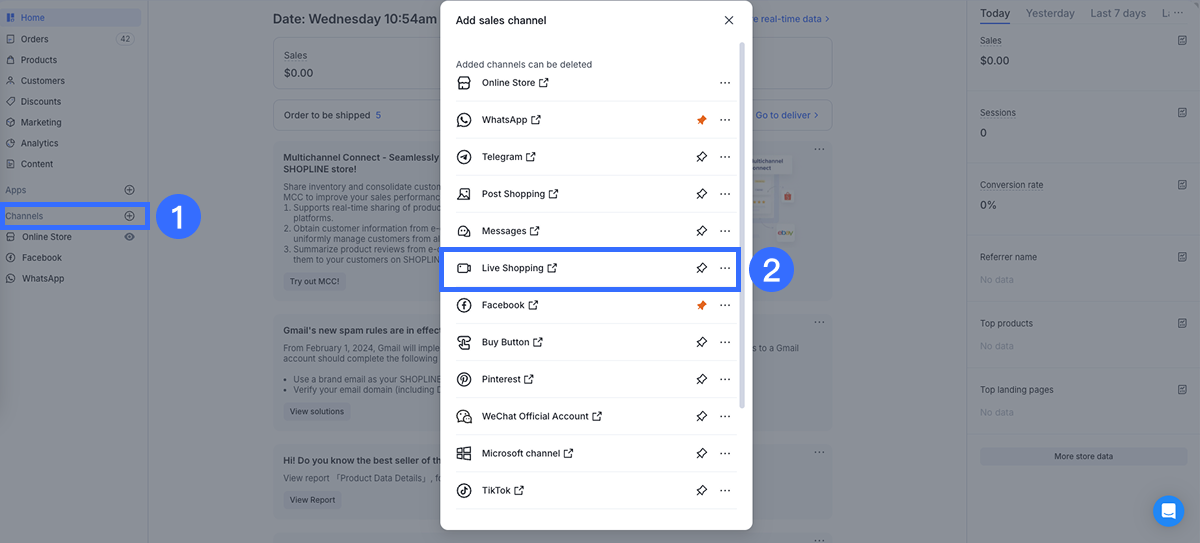Unpin the WhatsApp sales channel
Screen dimensions: 1200x543
(701, 120)
